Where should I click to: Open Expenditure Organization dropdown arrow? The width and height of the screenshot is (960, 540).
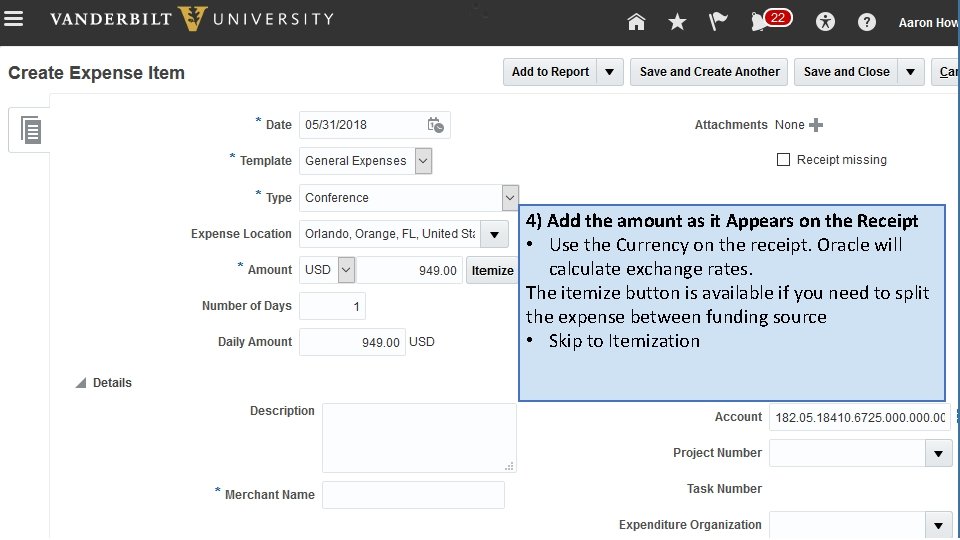click(939, 525)
